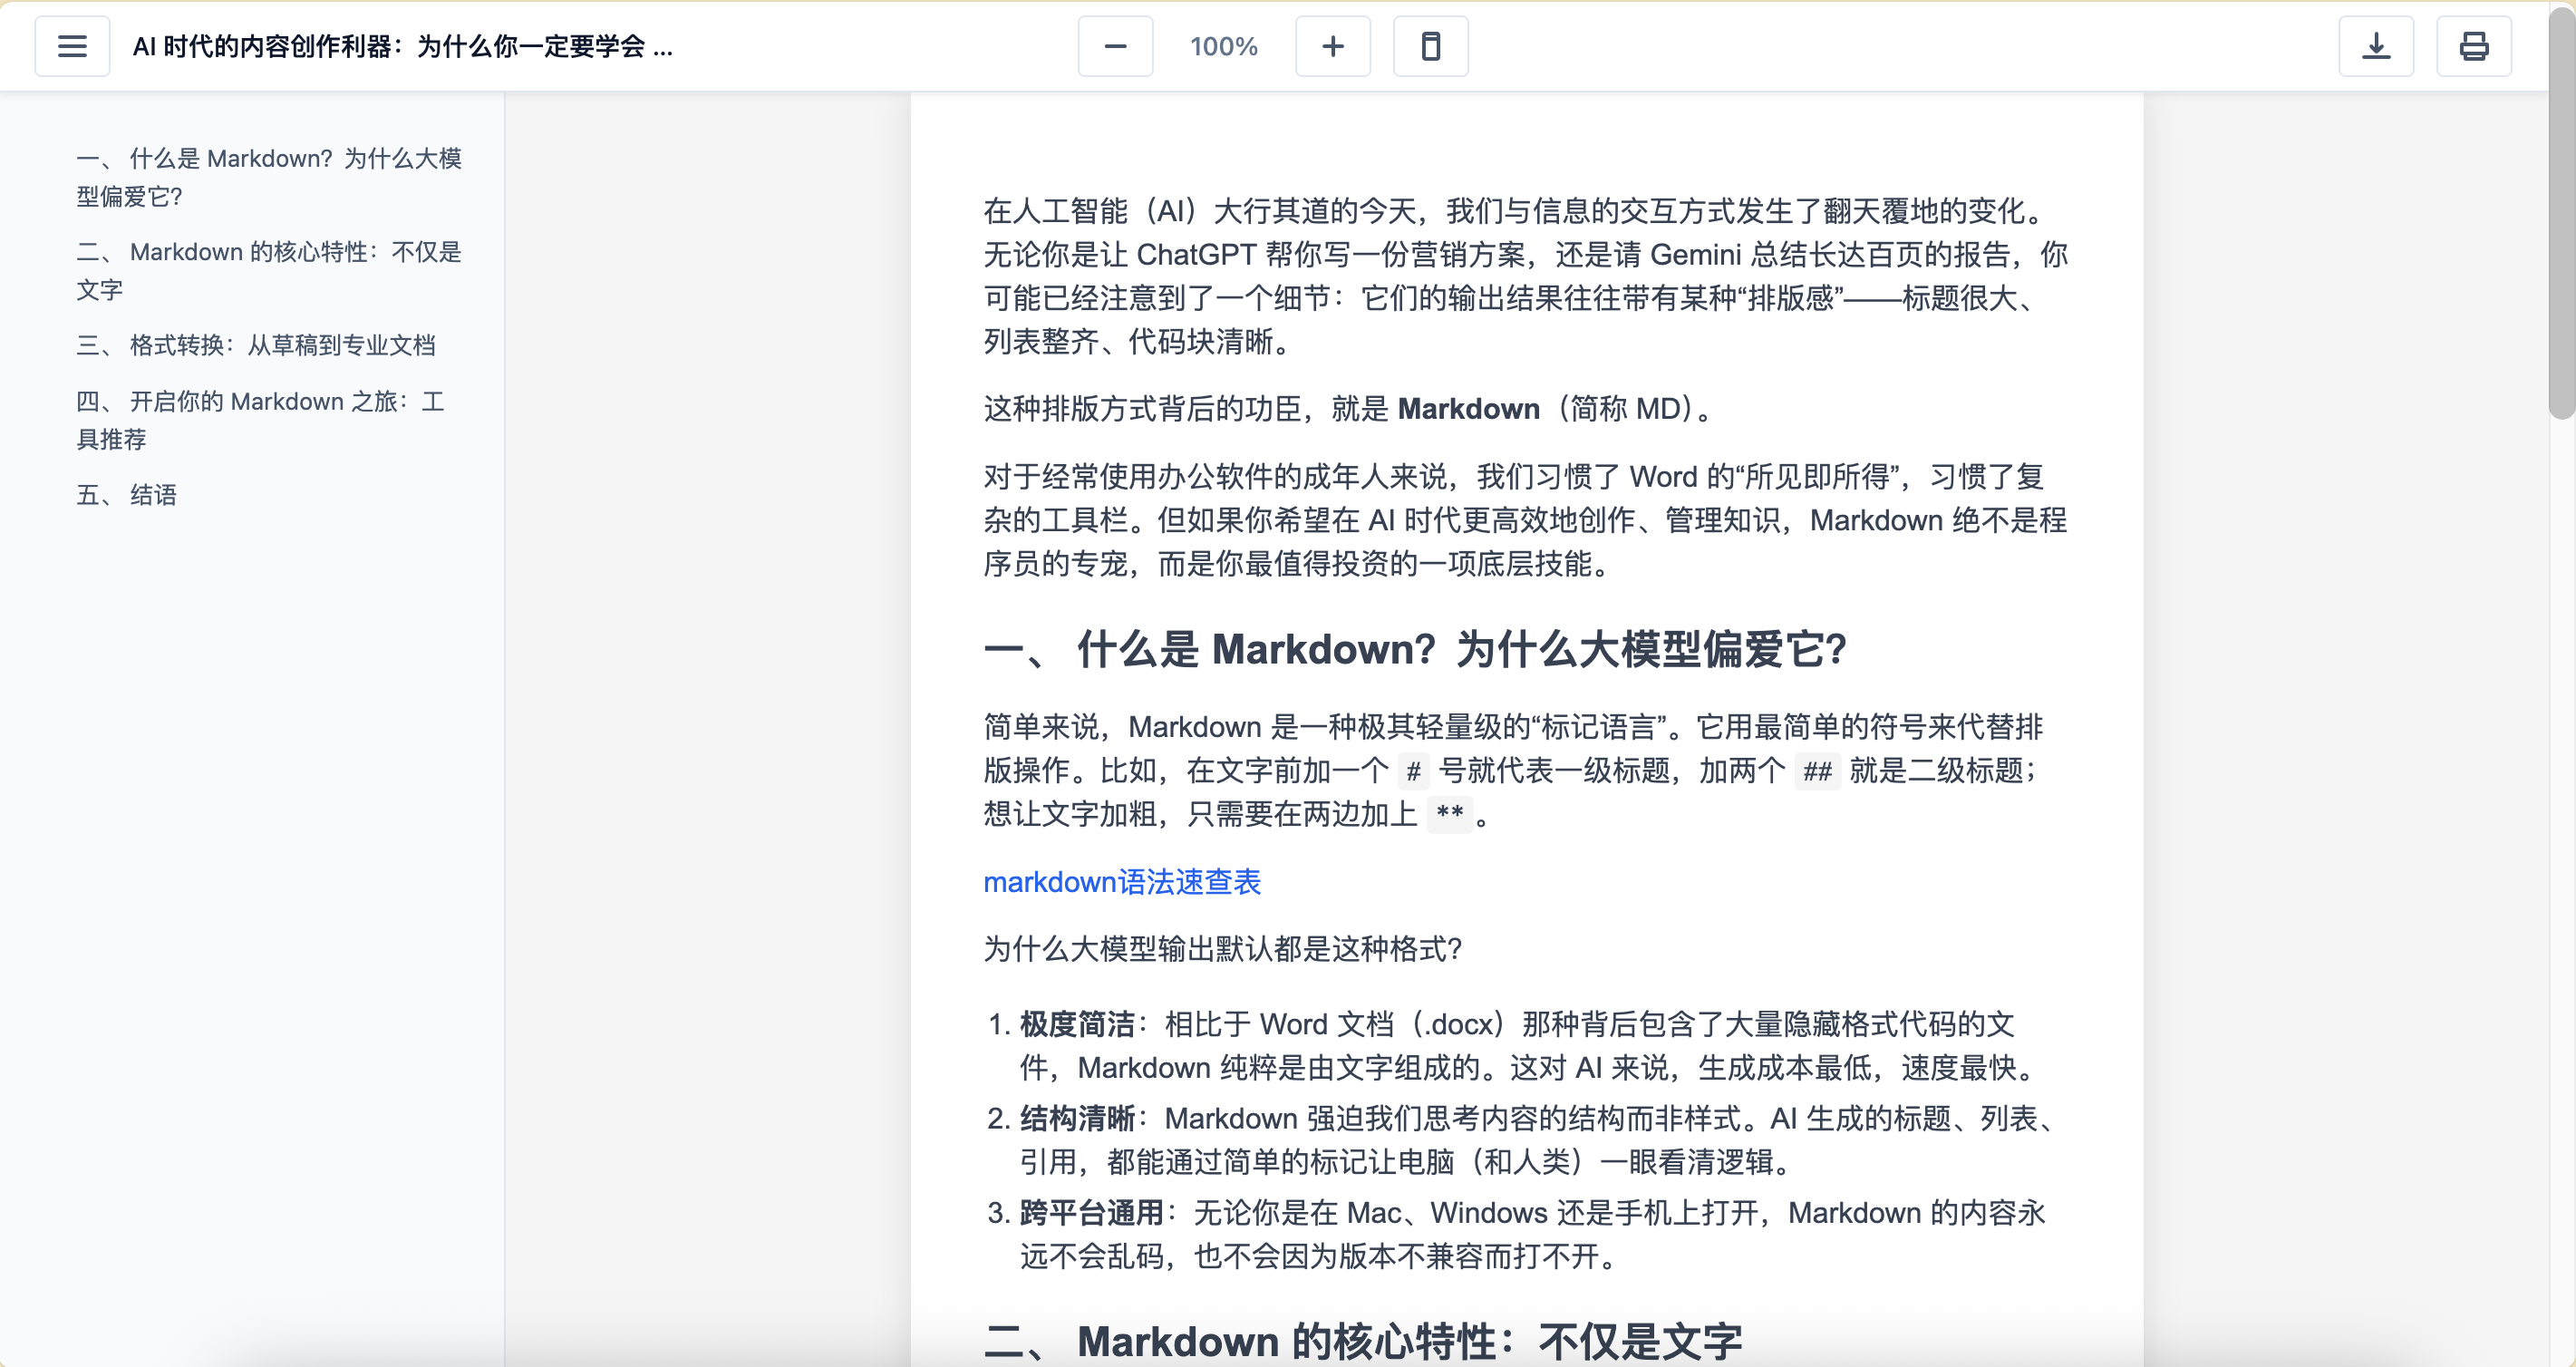Viewport: 2576px width, 1367px height.
Task: Navigate to 五、结语 in outline
Action: point(127,495)
